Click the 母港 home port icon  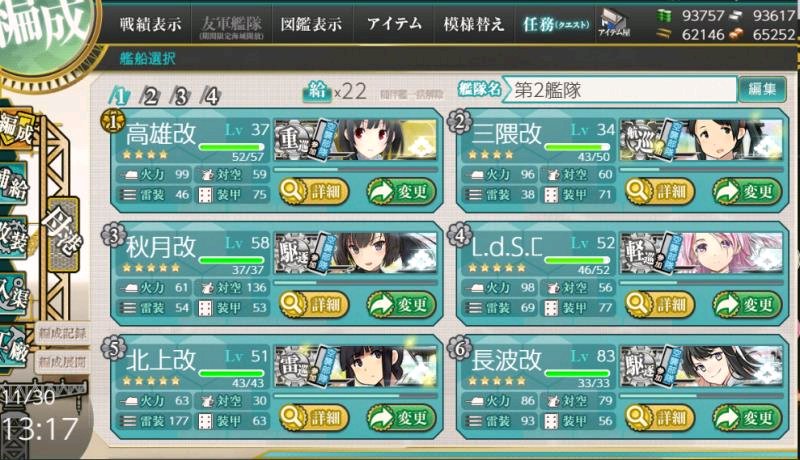pos(62,234)
